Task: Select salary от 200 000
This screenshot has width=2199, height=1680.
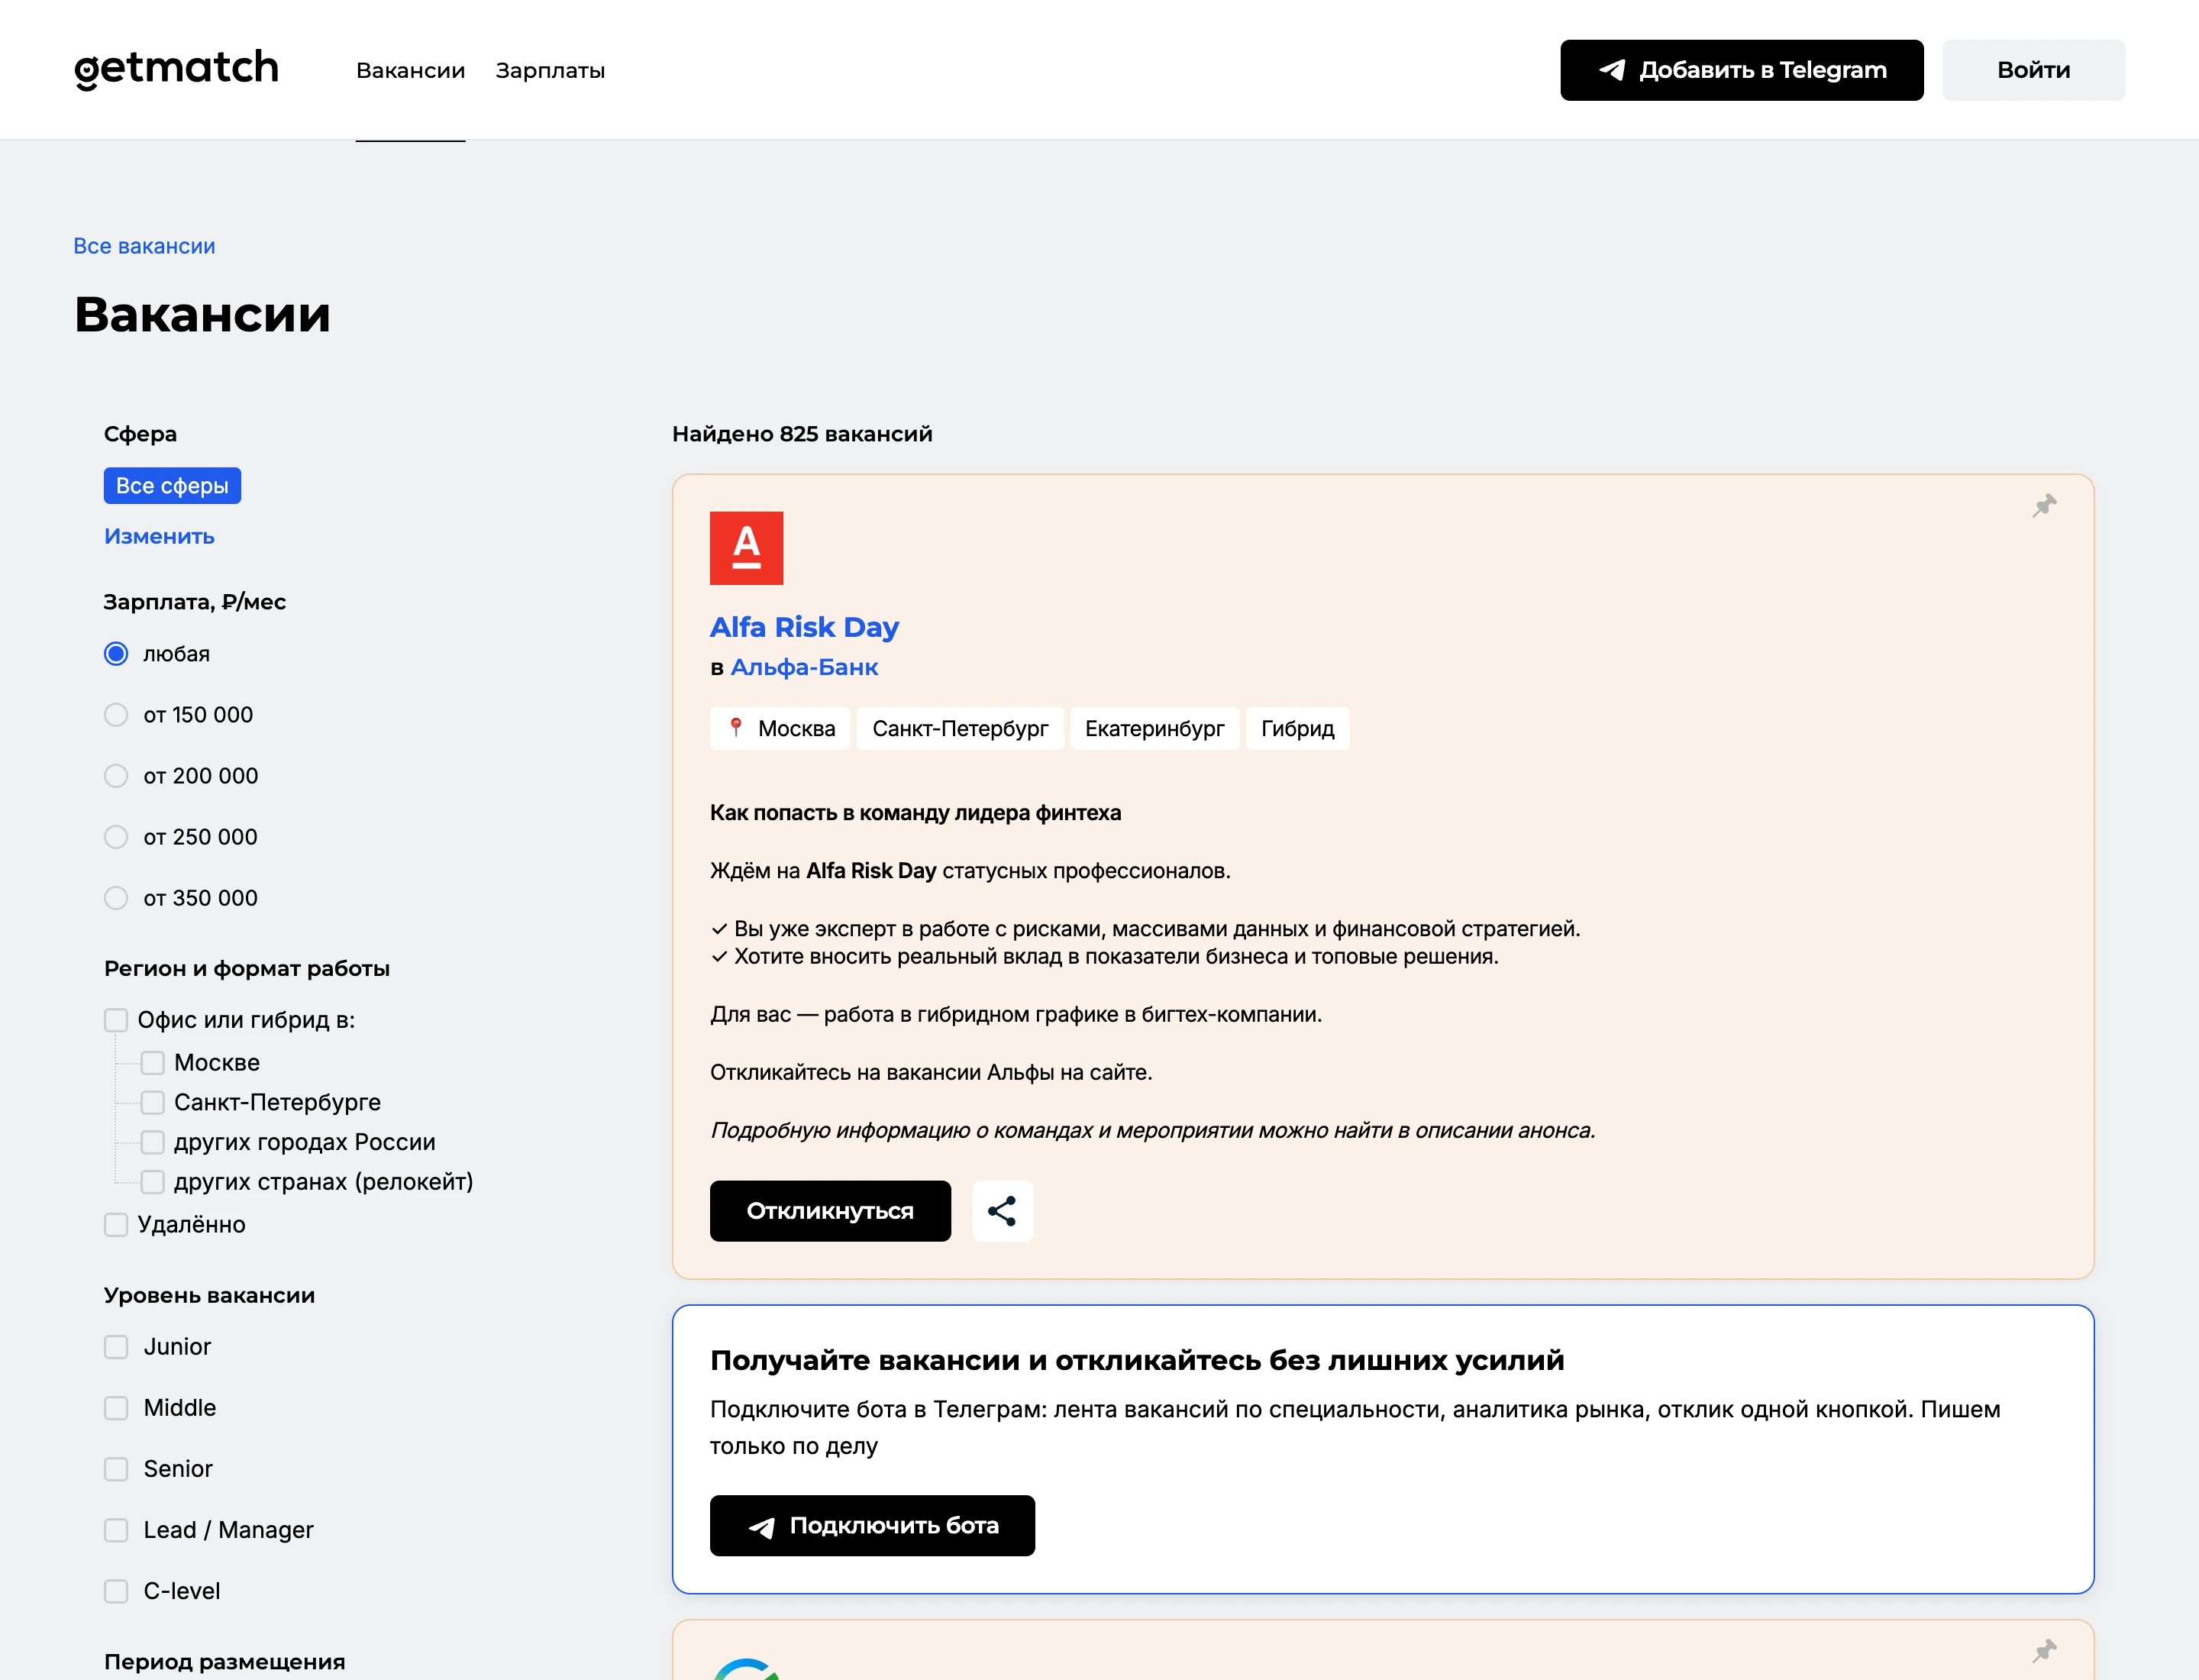Action: click(x=116, y=776)
